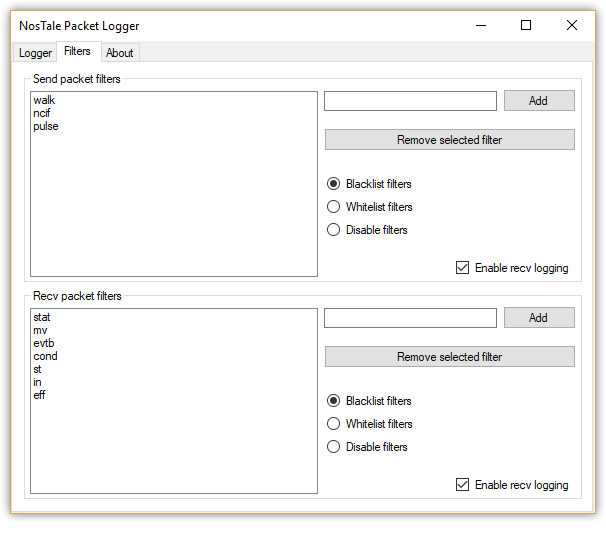This screenshot has width=606, height=554.
Task: Close the NosTale Packet Logger window
Action: click(x=572, y=26)
